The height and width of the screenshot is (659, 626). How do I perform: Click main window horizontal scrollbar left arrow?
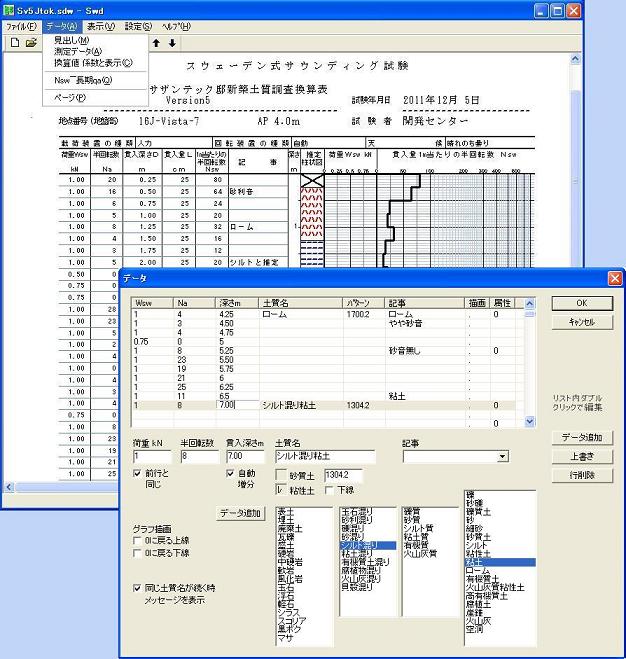(8, 487)
